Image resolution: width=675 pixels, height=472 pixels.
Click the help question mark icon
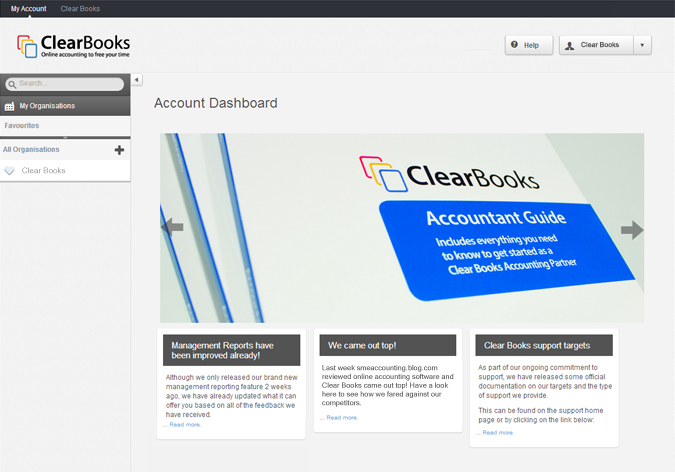click(514, 44)
